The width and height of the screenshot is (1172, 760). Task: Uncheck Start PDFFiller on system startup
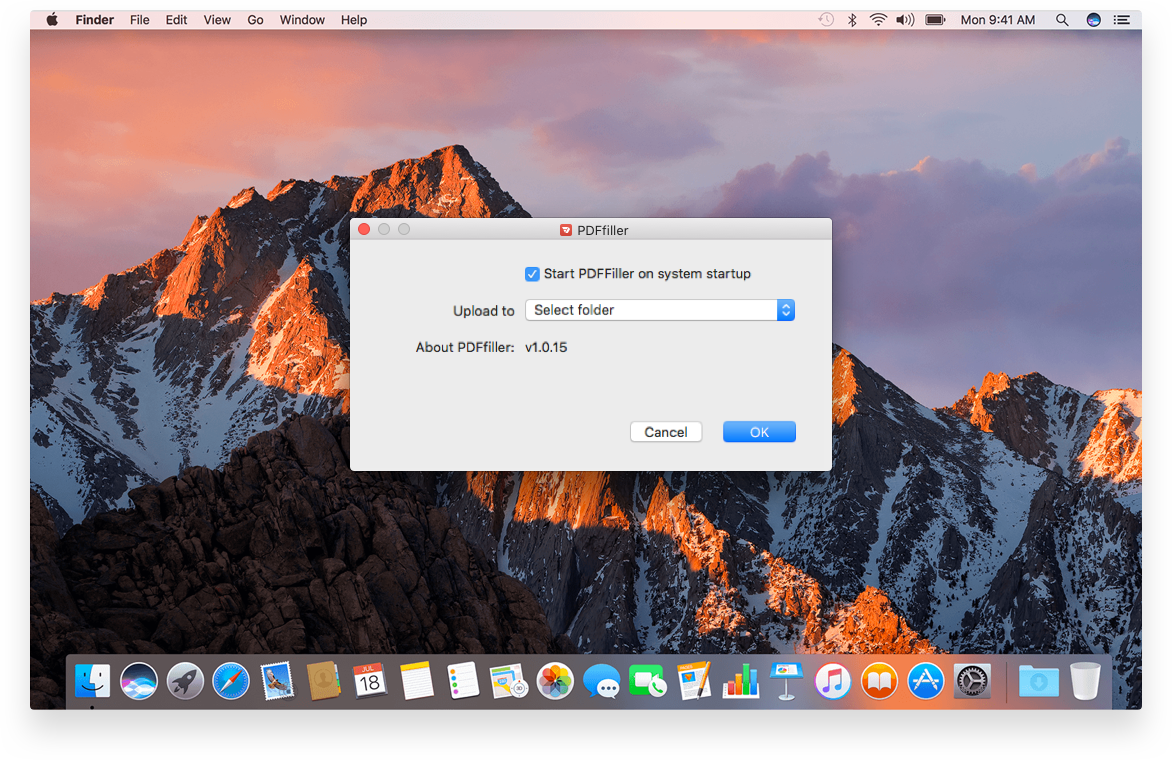point(532,274)
